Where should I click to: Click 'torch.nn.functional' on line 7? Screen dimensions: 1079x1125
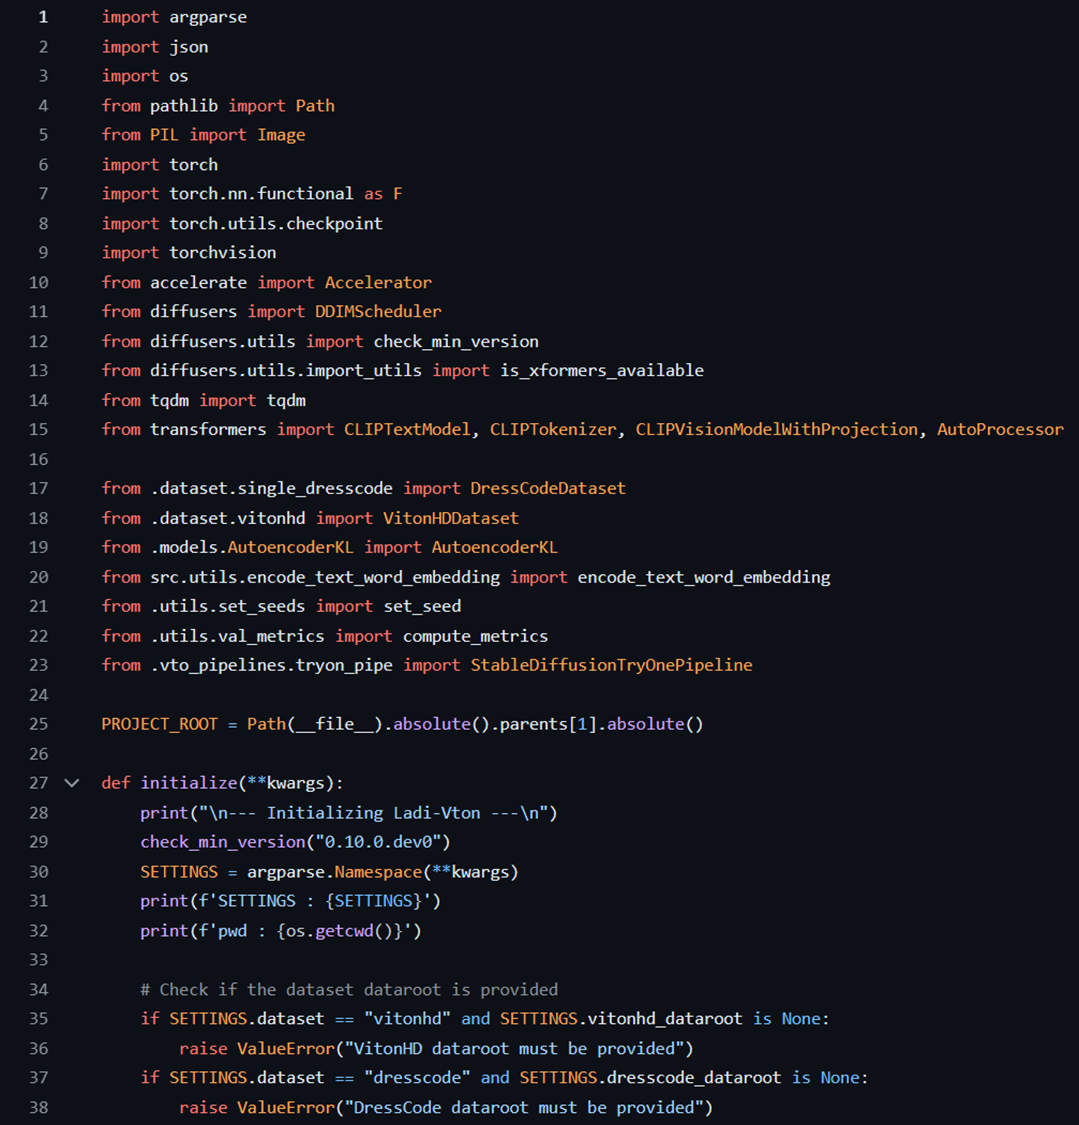pyautogui.click(x=261, y=194)
